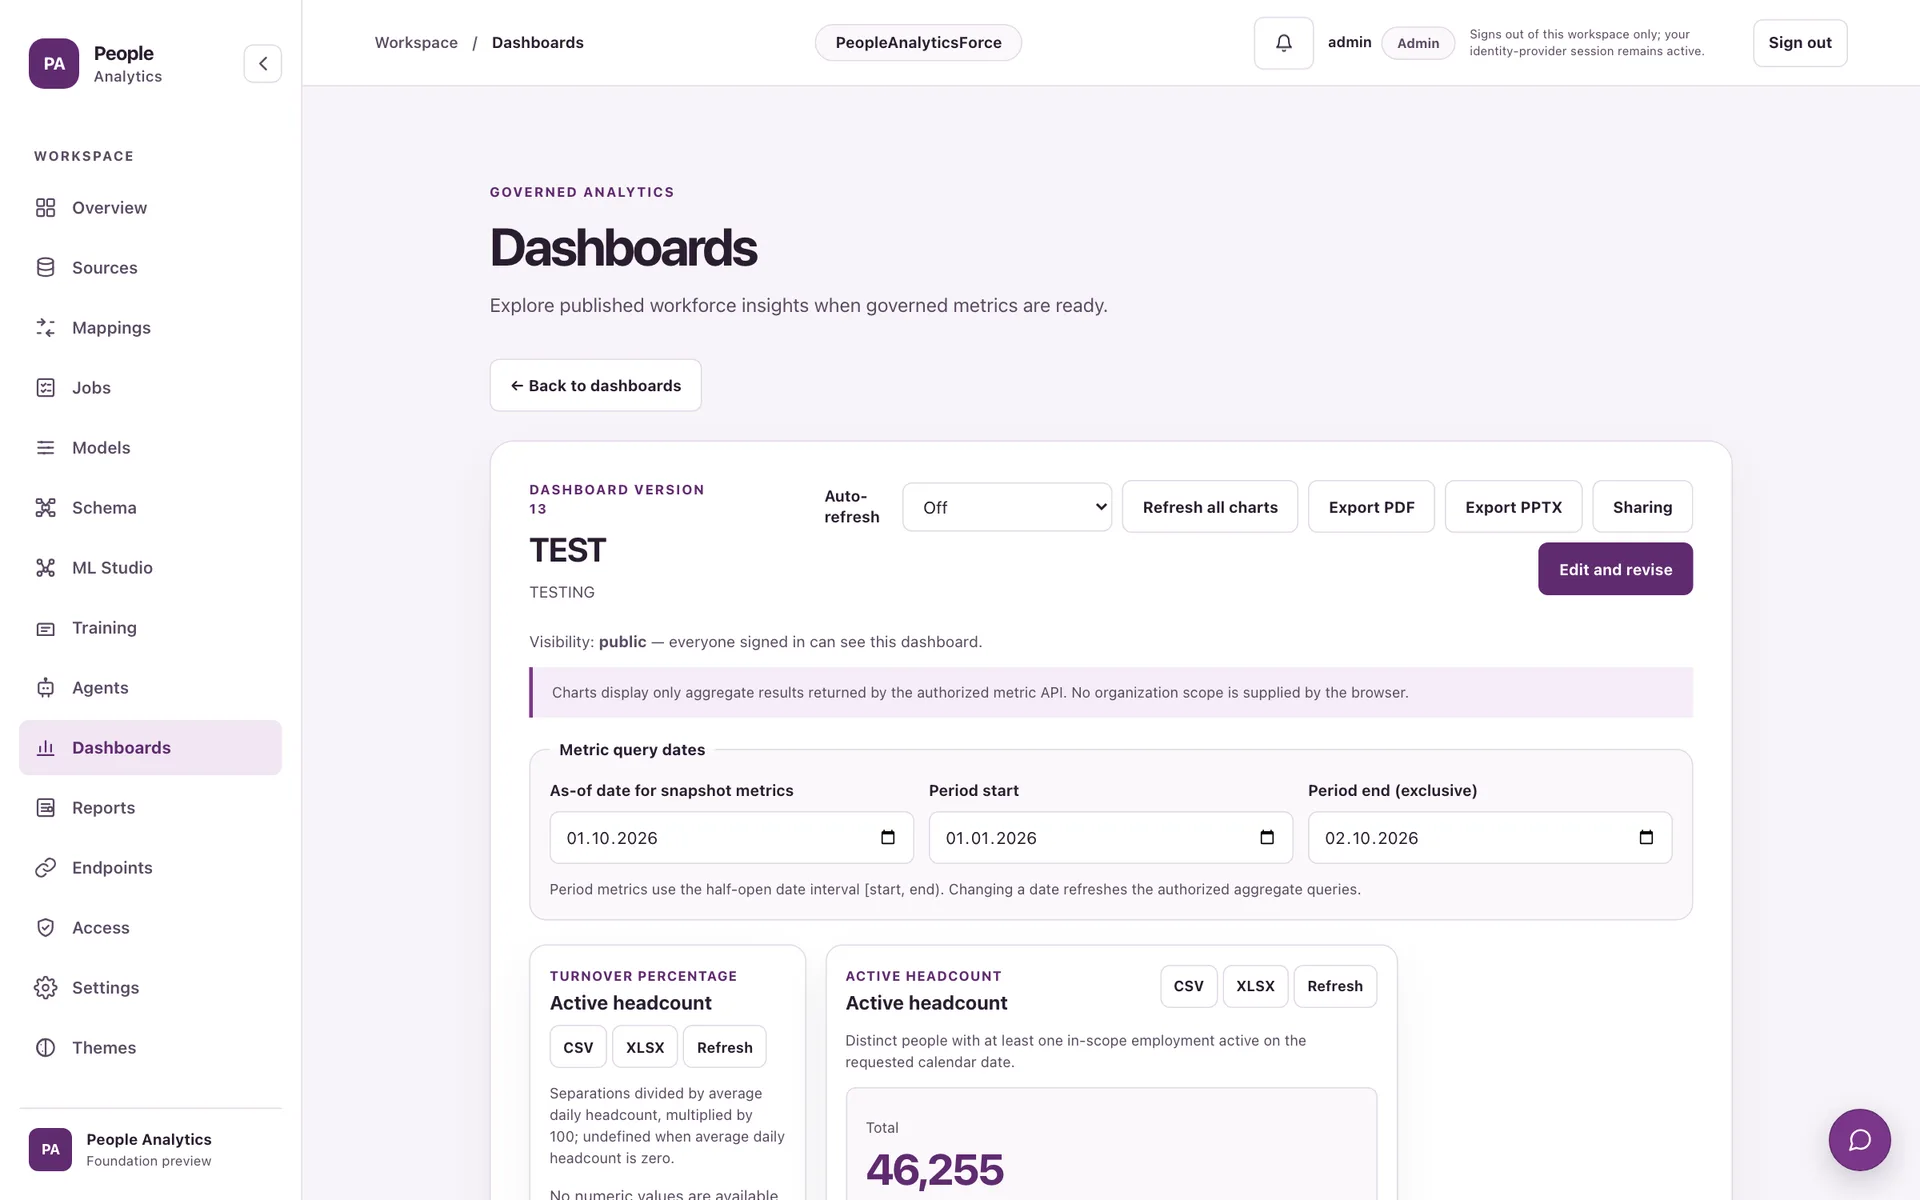Click the Period start date field

click(x=1110, y=838)
